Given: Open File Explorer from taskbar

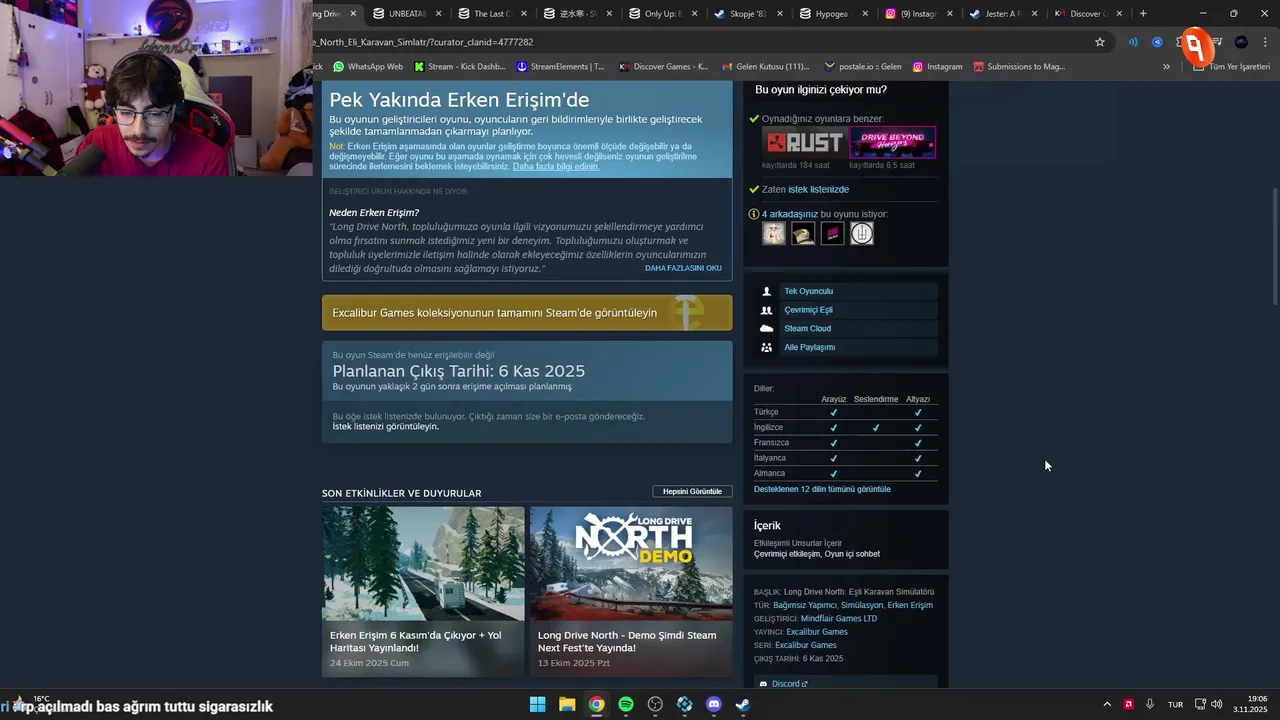Looking at the screenshot, I should point(567,704).
